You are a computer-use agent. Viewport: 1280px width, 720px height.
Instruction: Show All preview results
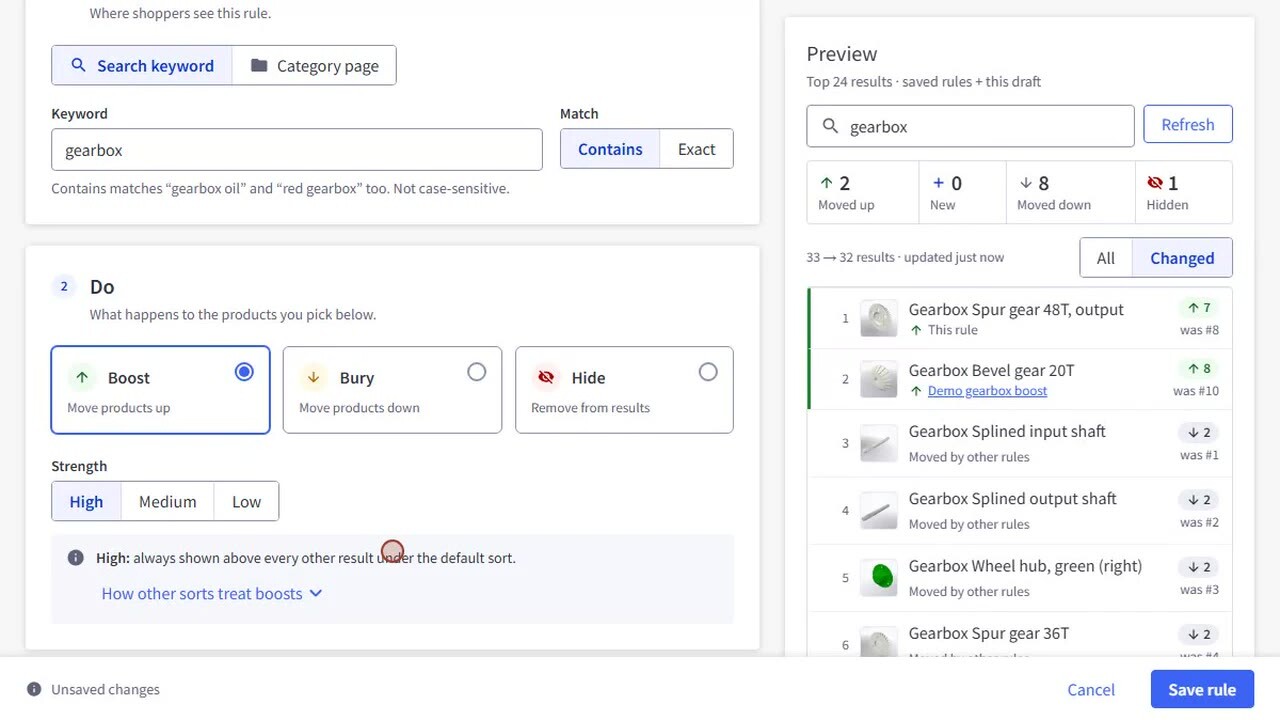click(x=1106, y=258)
